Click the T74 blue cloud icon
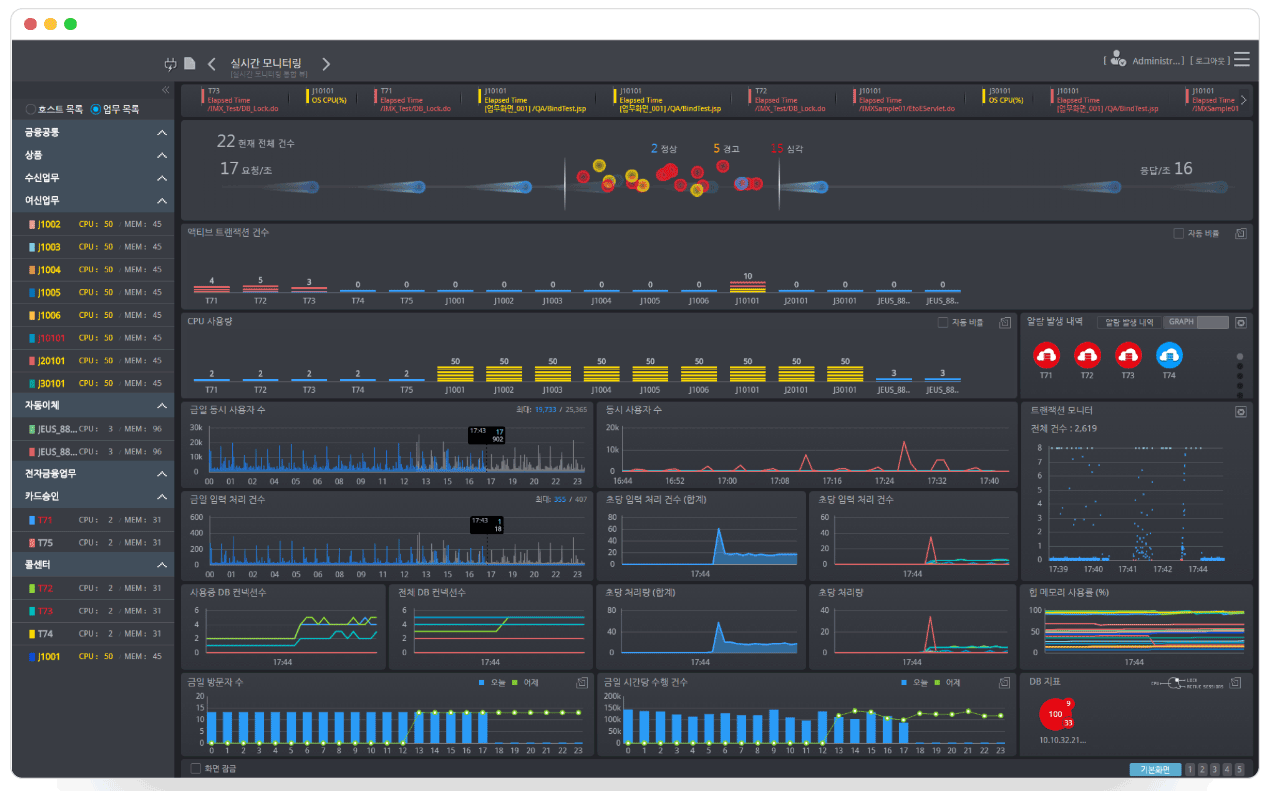Image resolution: width=1270 pixels, height=791 pixels. click(x=1169, y=354)
